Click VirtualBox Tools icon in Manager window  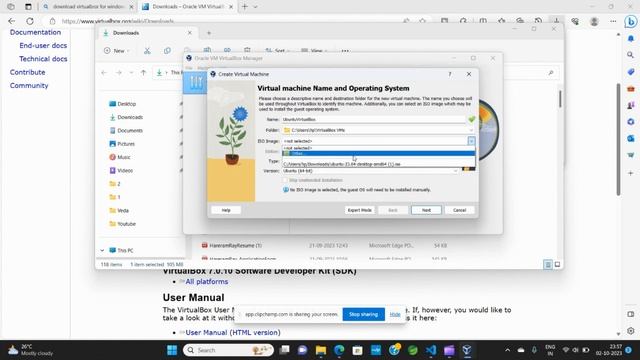pyautogui.click(x=196, y=82)
